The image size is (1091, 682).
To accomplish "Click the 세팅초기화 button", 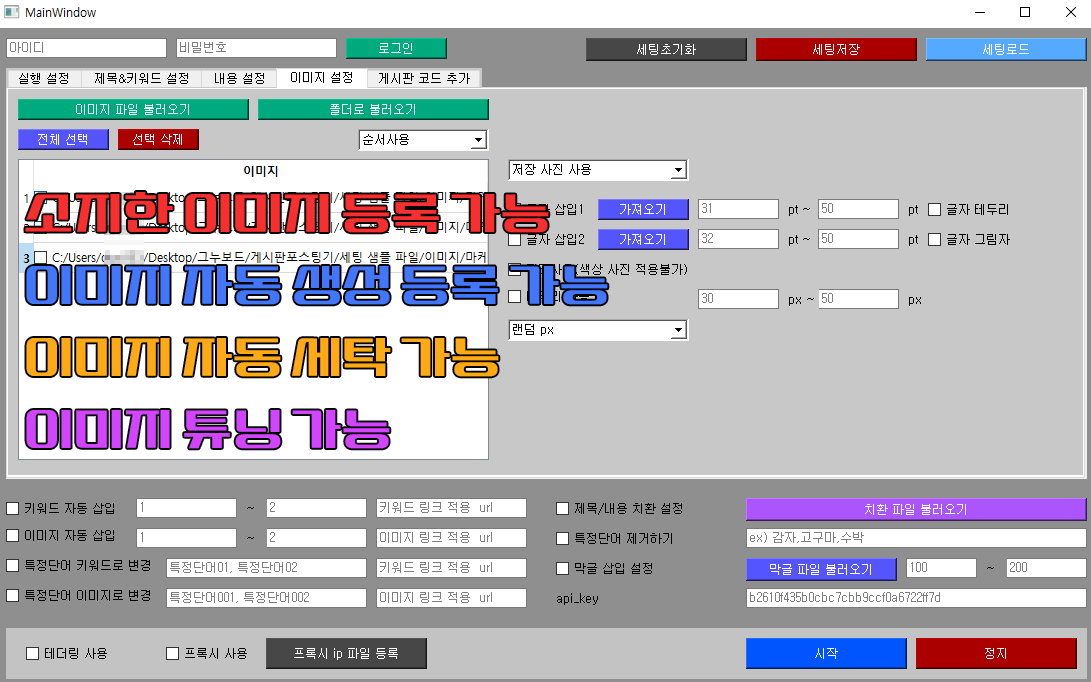I will [x=666, y=49].
